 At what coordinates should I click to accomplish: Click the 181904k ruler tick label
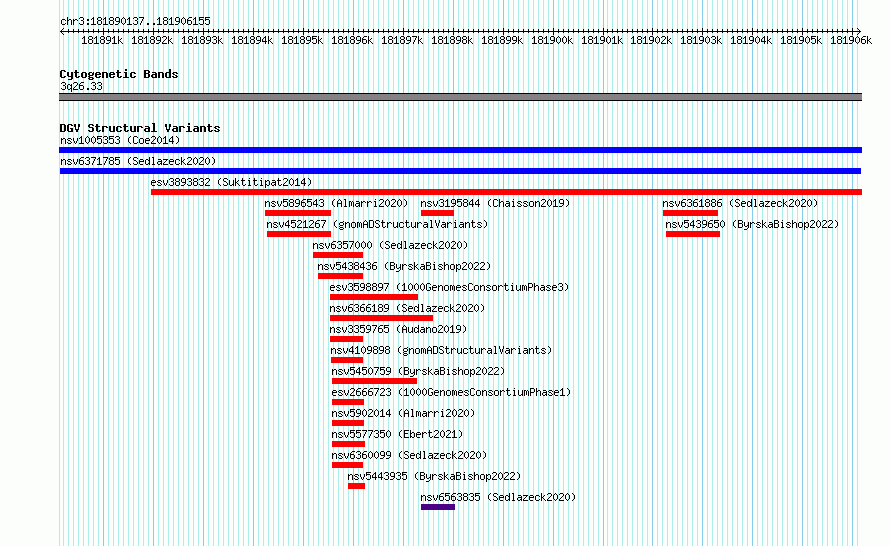point(751,40)
